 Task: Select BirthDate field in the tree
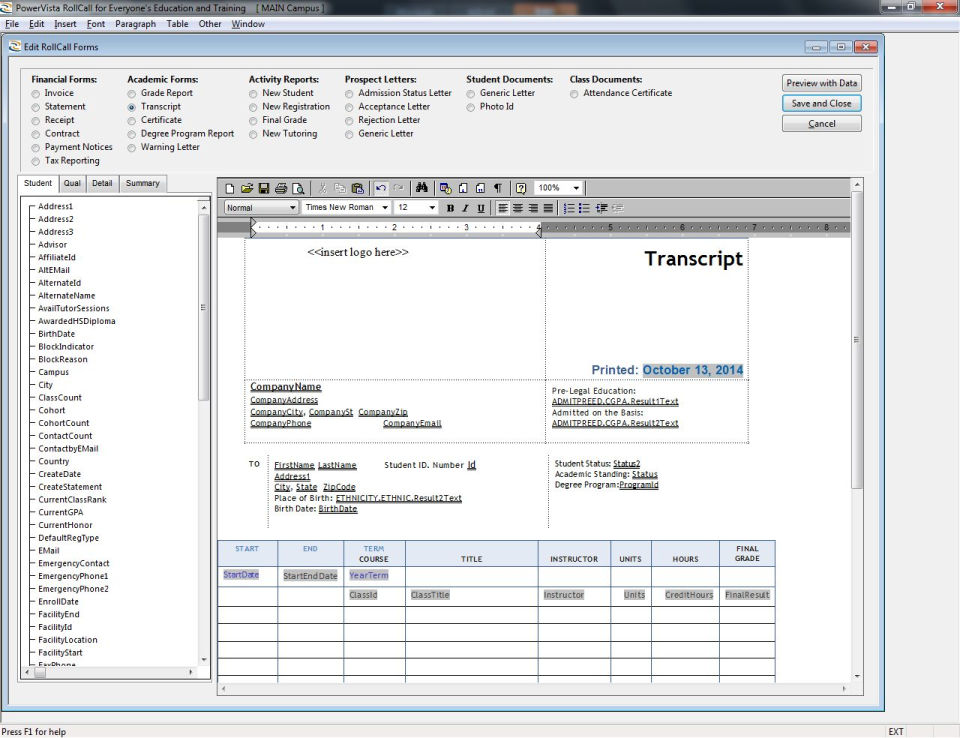(x=56, y=334)
